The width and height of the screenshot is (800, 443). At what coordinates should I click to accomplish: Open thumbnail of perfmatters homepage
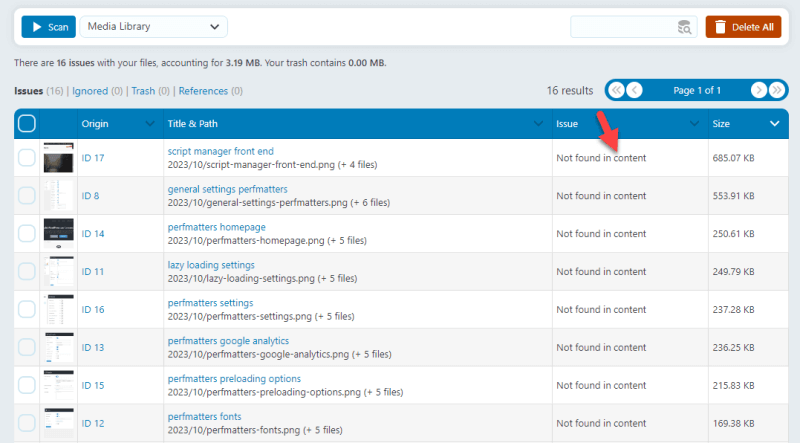pyautogui.click(x=59, y=234)
